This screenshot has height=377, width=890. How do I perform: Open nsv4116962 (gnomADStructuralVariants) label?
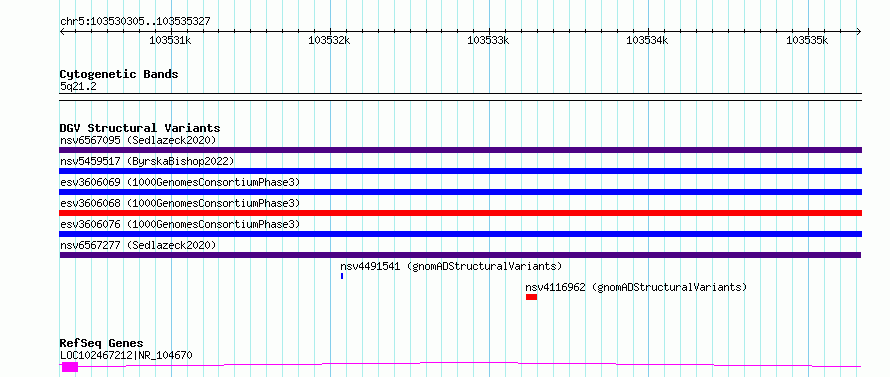636,287
